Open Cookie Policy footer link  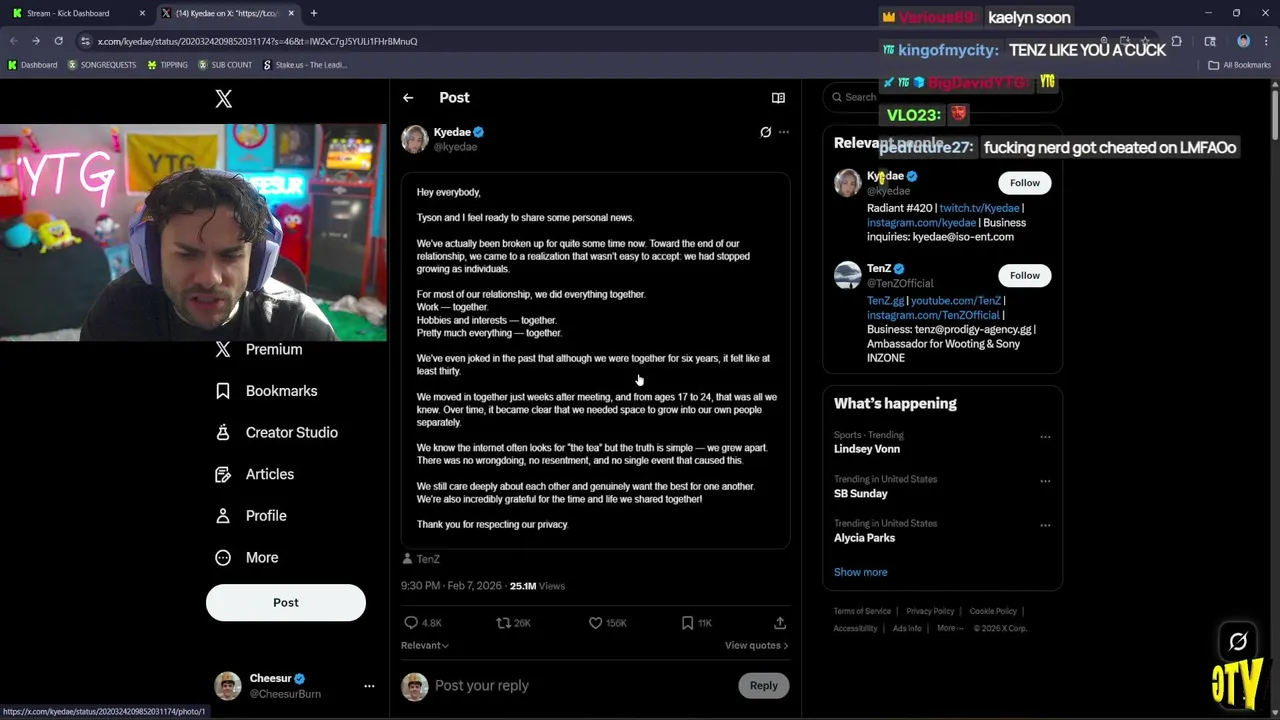pyautogui.click(x=993, y=611)
